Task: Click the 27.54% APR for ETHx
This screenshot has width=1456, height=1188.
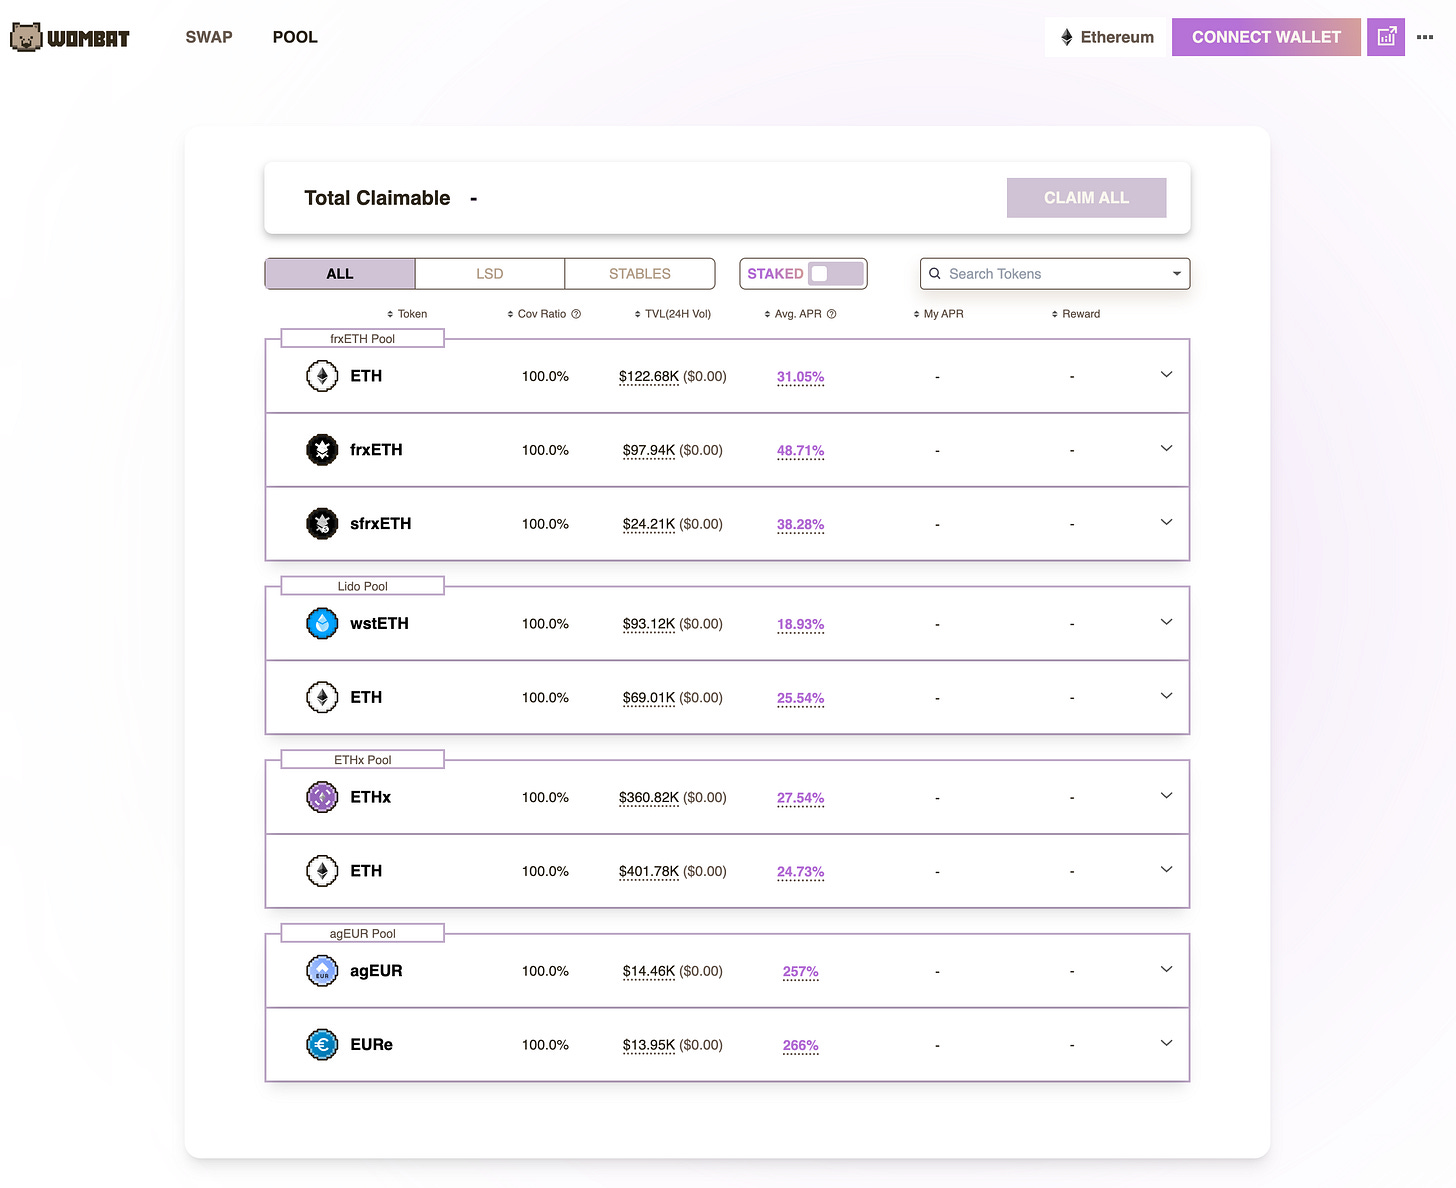Action: tap(800, 799)
